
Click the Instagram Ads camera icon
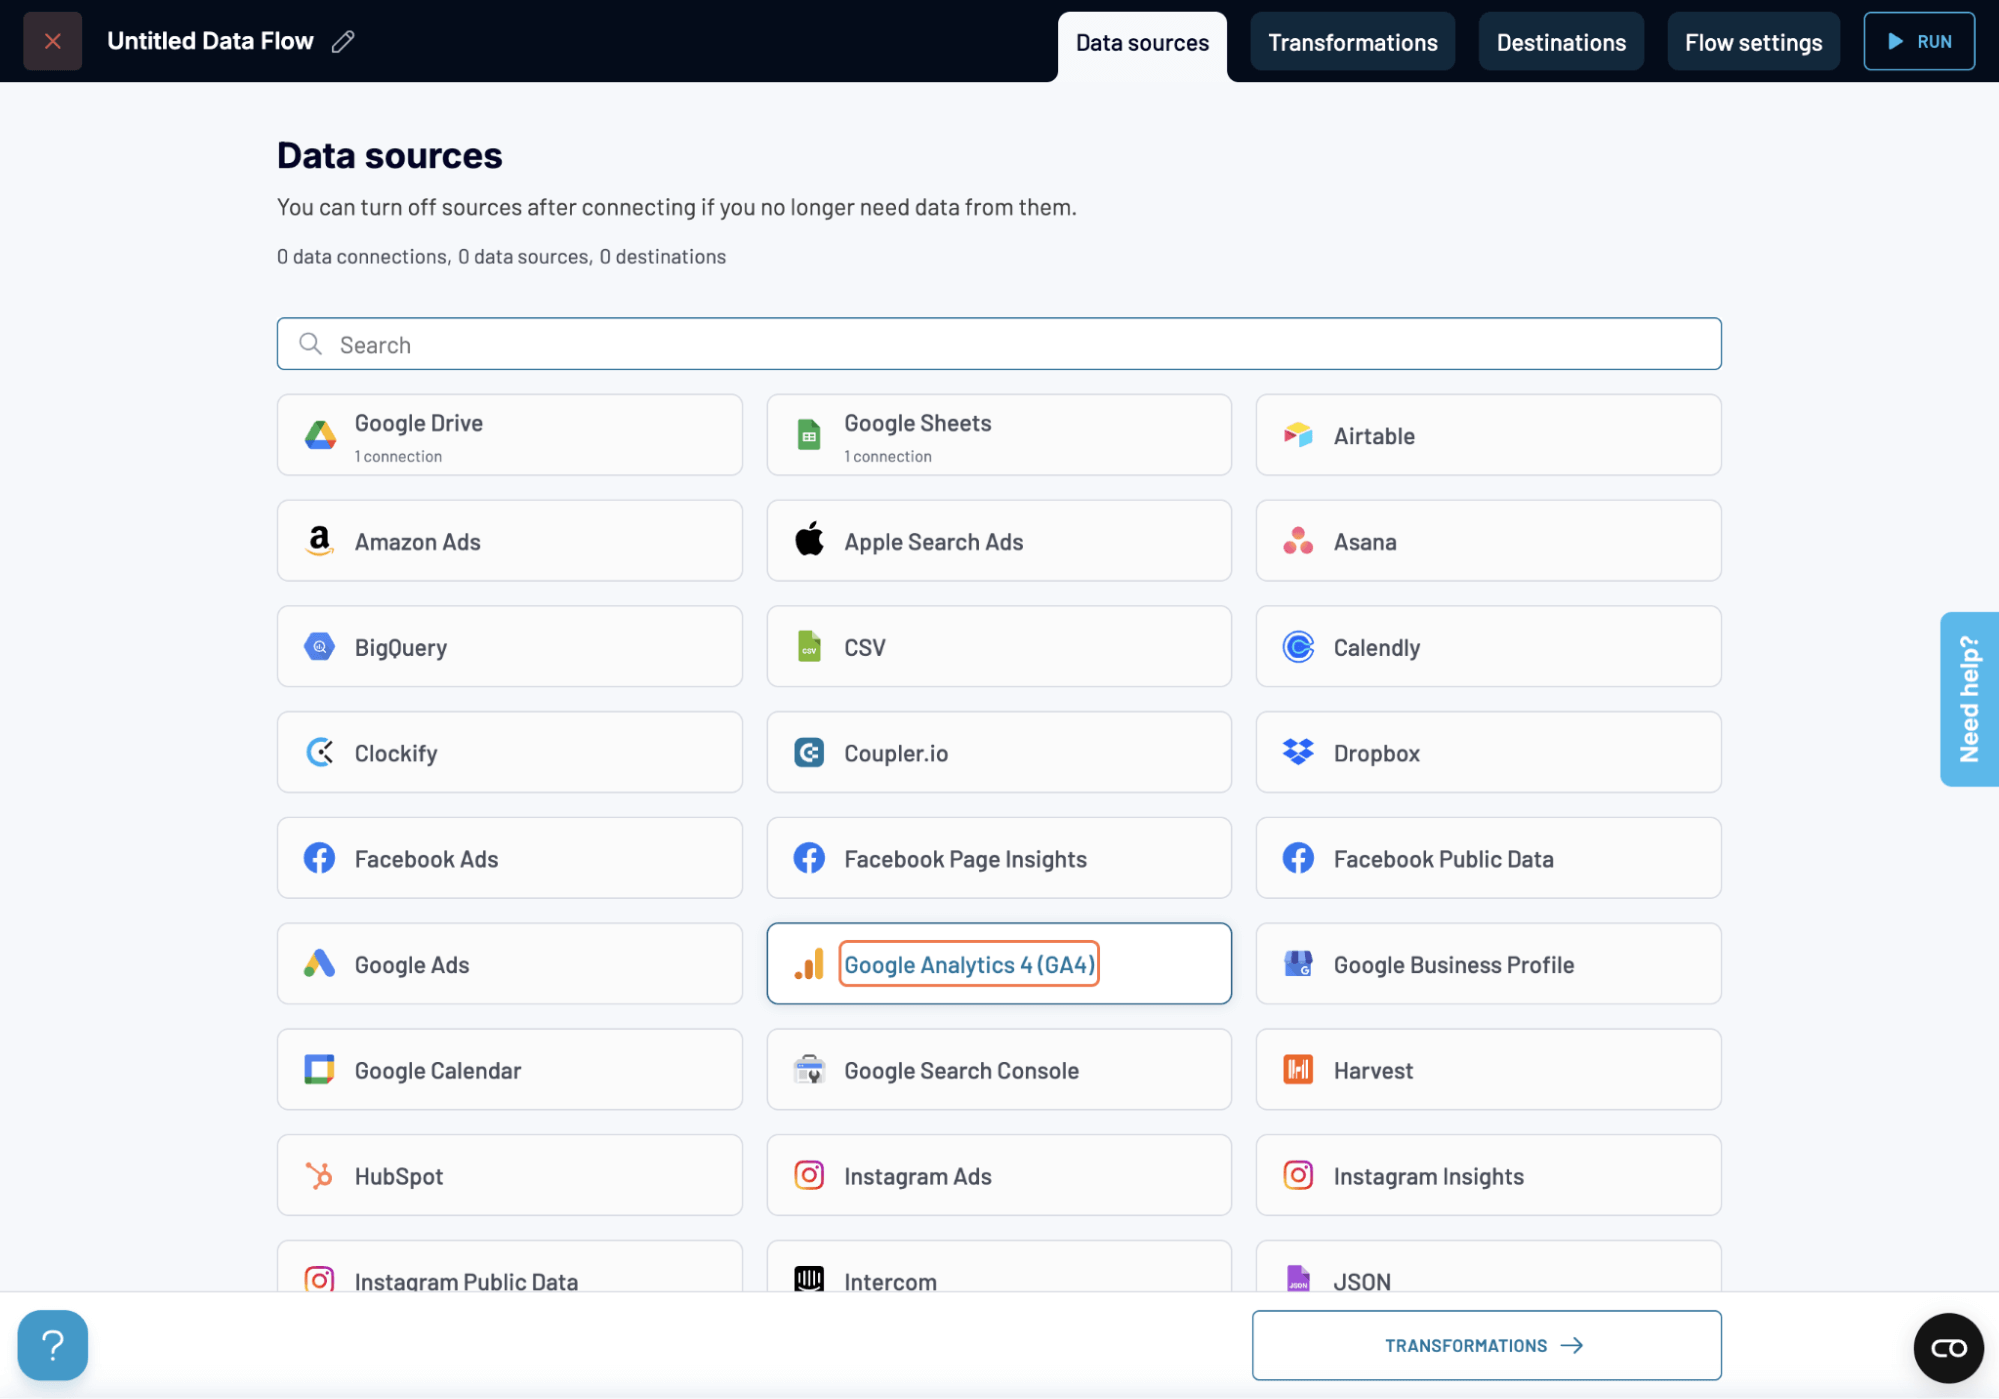point(808,1175)
